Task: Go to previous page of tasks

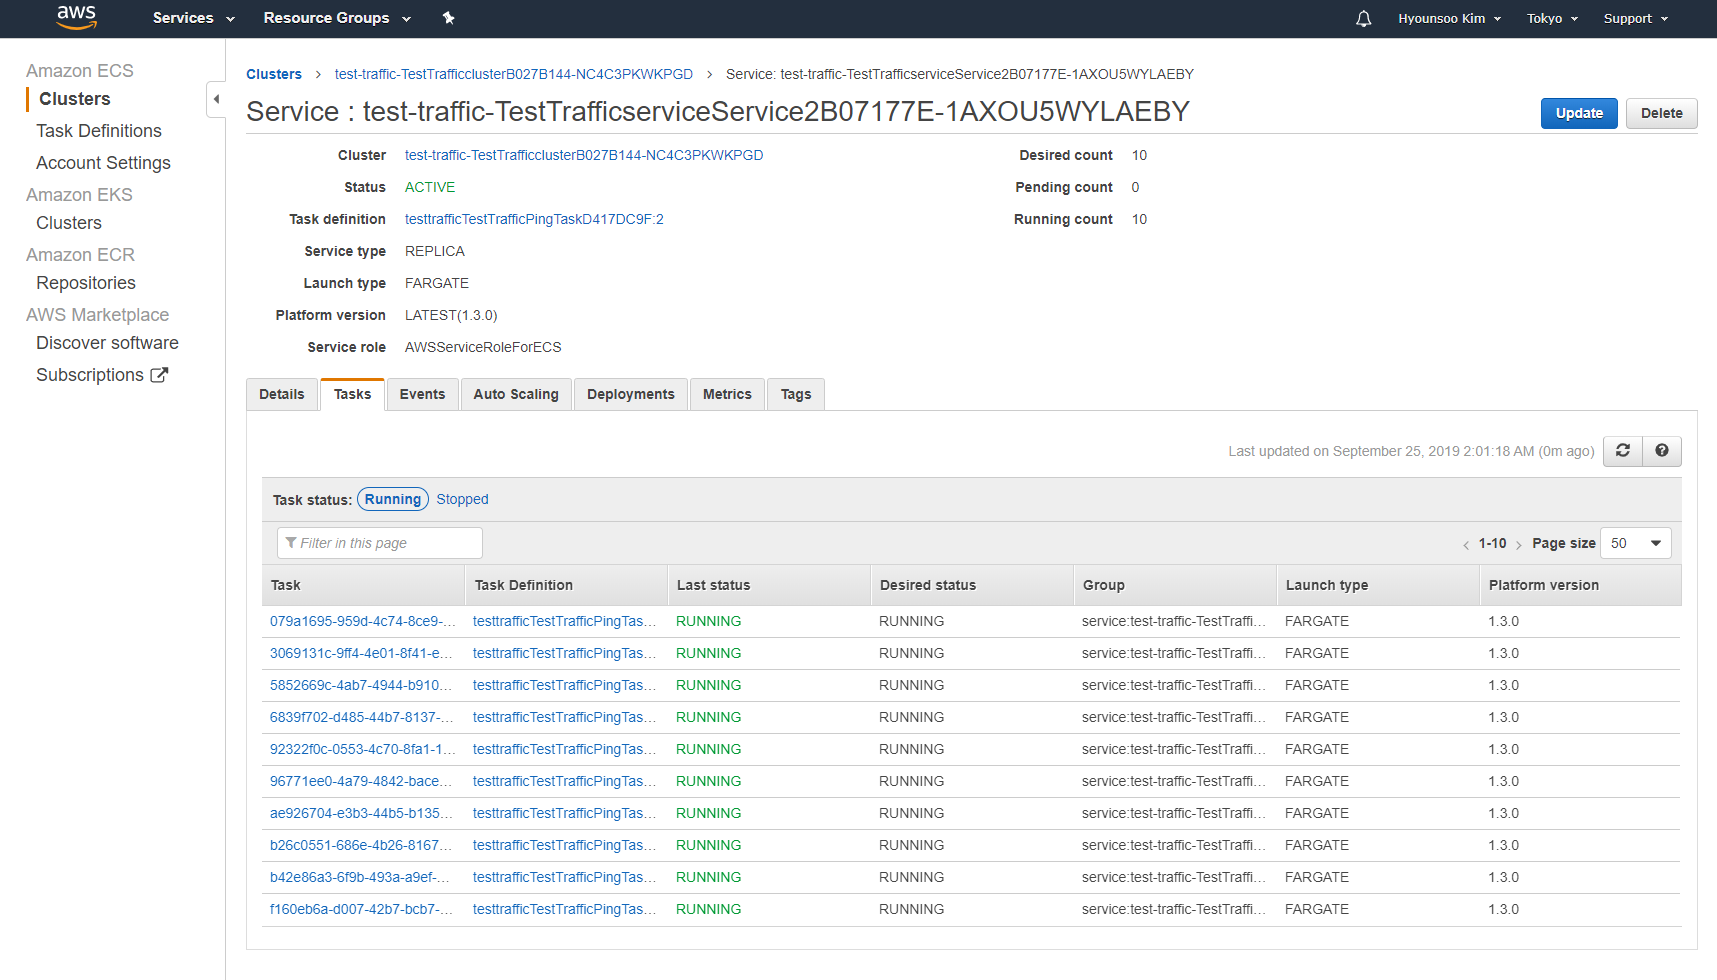Action: tap(1466, 545)
